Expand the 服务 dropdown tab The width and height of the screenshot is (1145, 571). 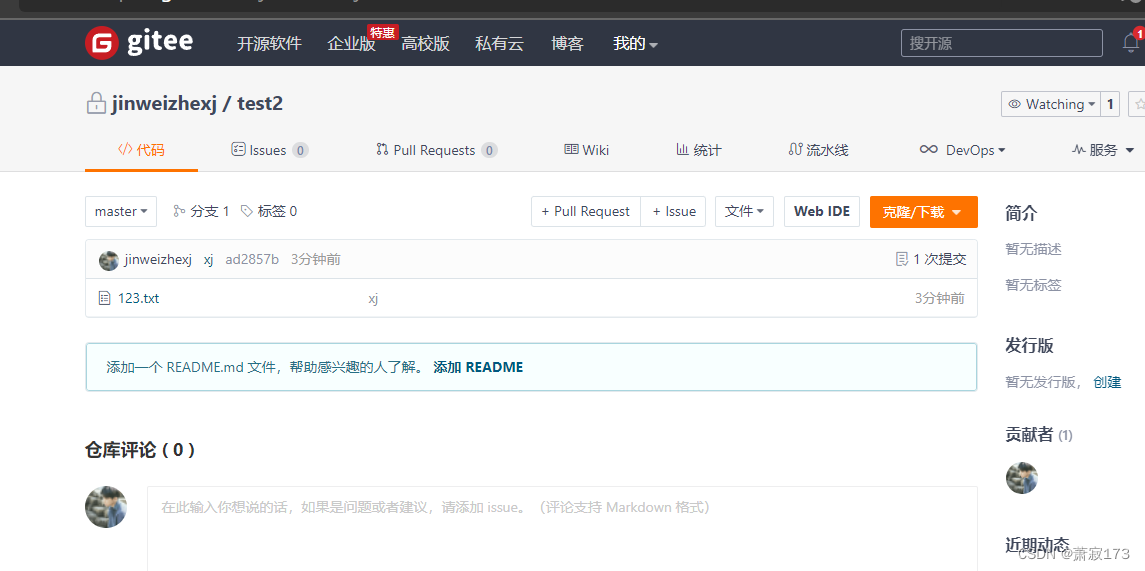(1103, 150)
